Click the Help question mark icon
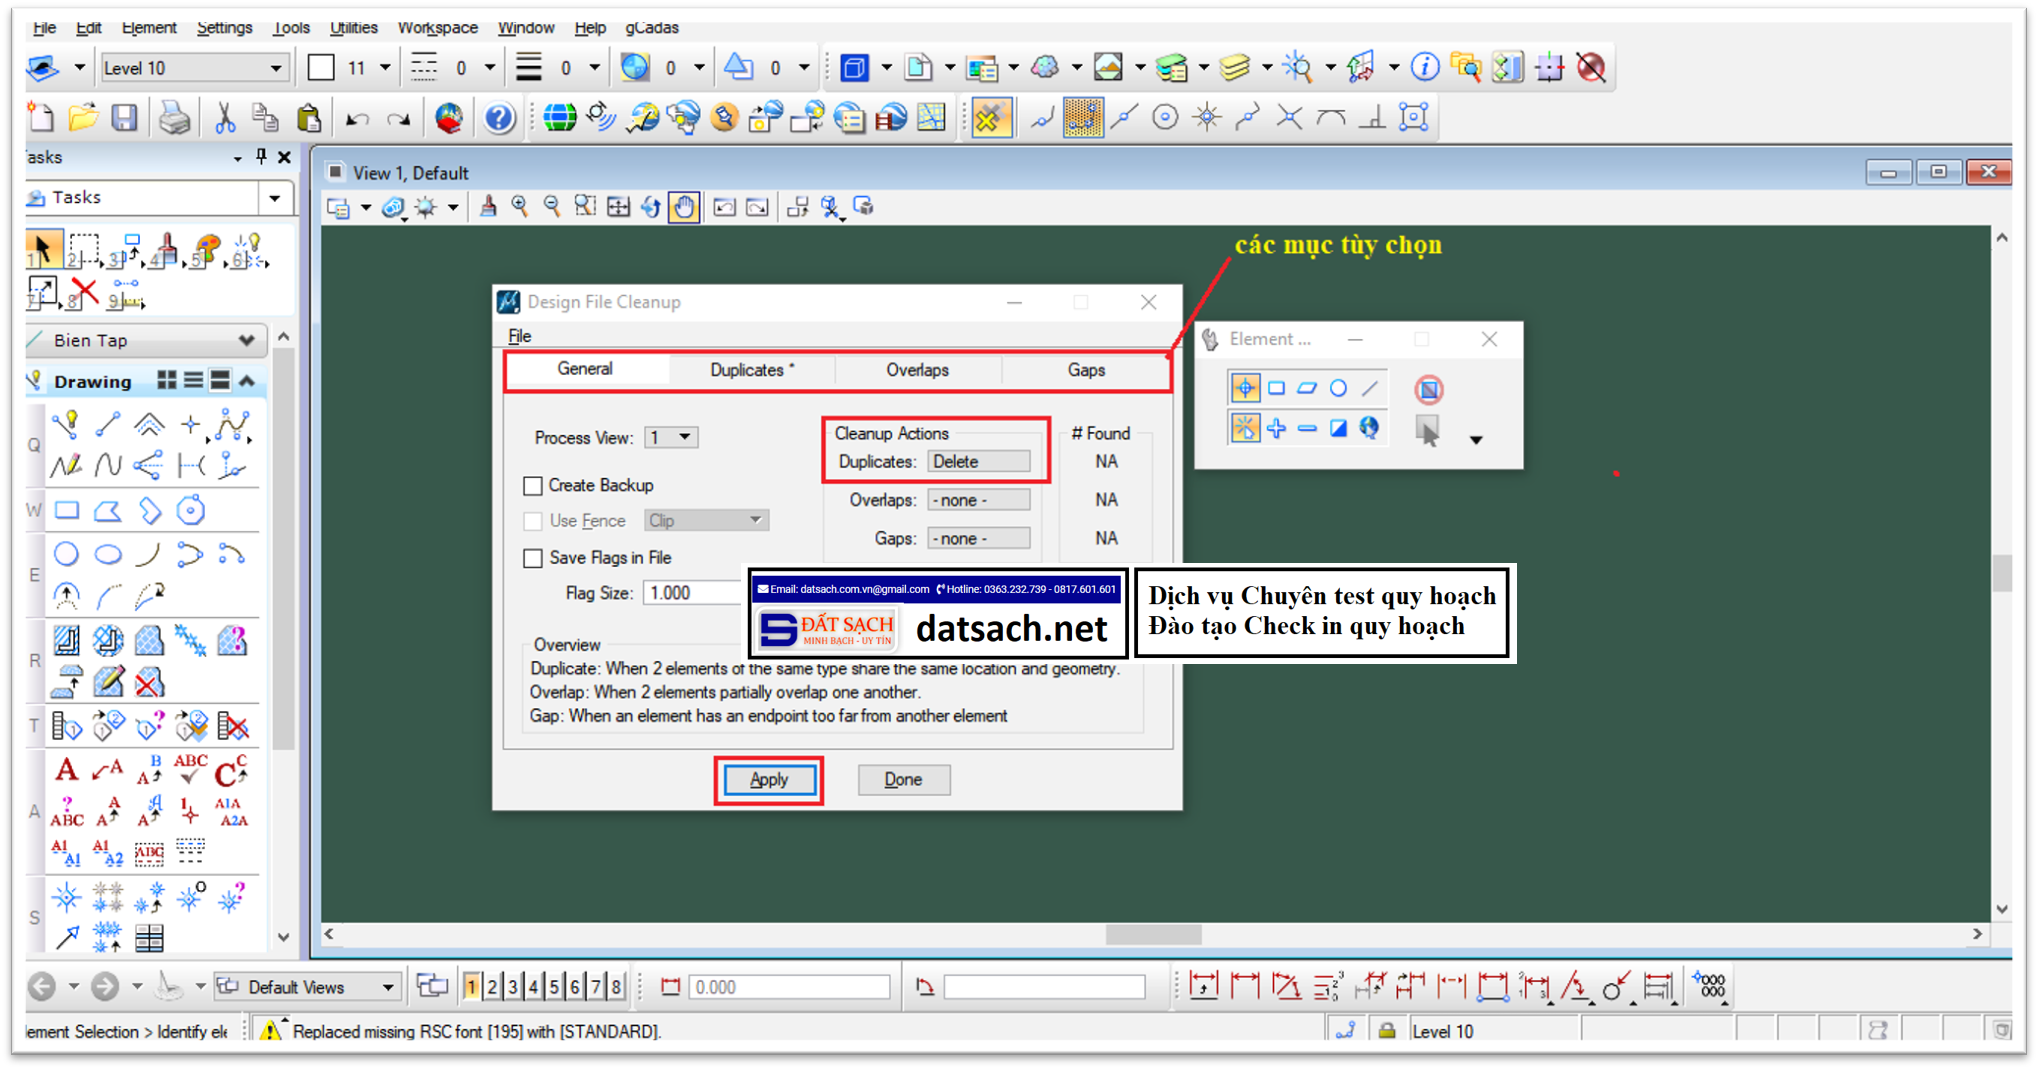 [499, 118]
